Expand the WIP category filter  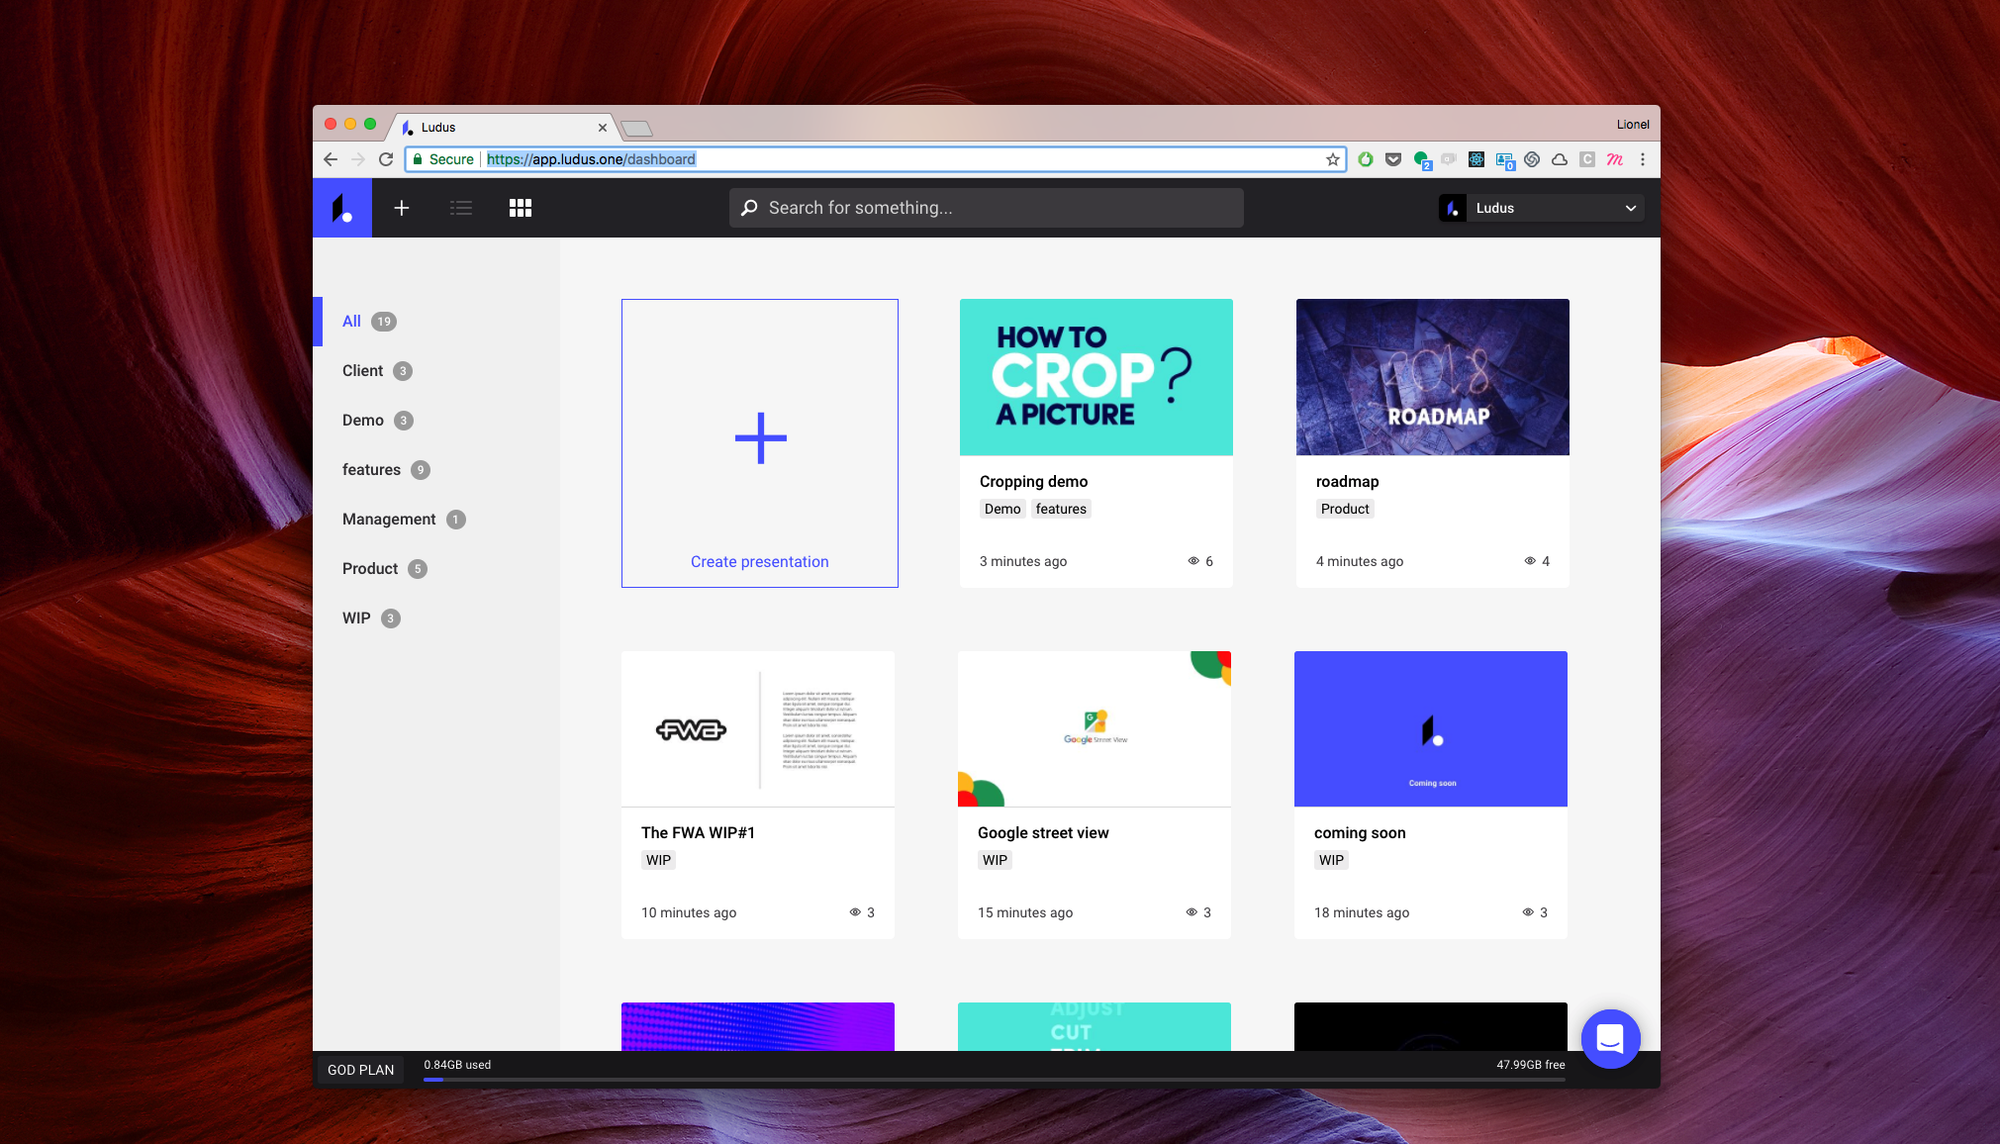click(357, 617)
